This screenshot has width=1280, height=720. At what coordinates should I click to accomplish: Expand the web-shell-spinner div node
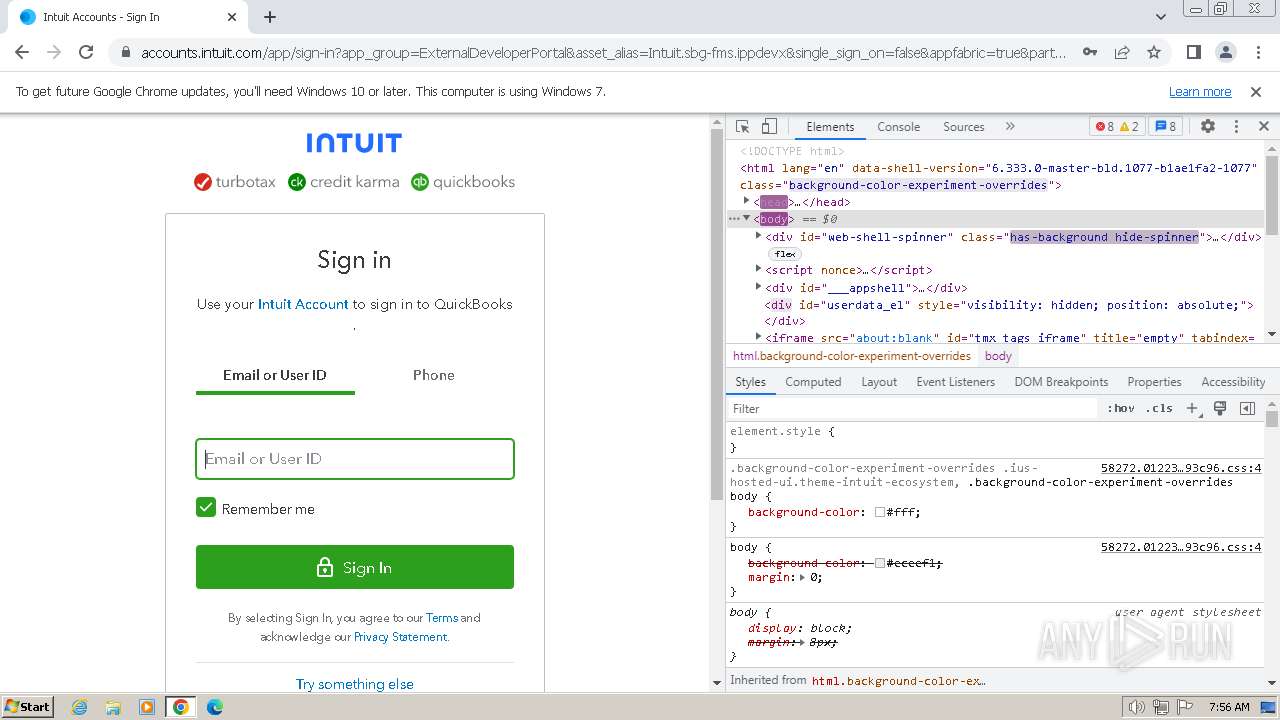click(758, 236)
